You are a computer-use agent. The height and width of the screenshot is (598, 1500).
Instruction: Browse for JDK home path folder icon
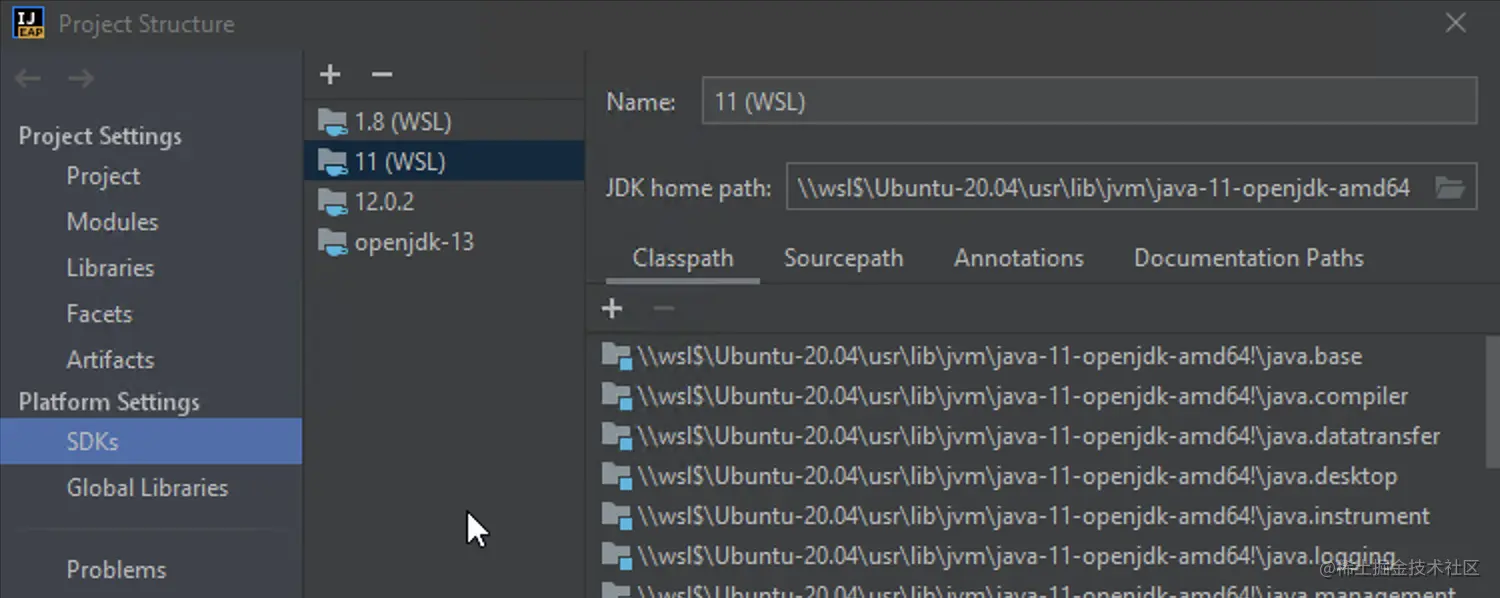1450,187
